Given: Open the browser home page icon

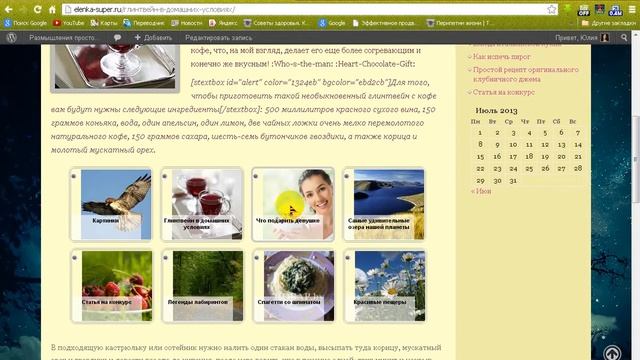Looking at the screenshot, I should pyautogui.click(x=52, y=9).
